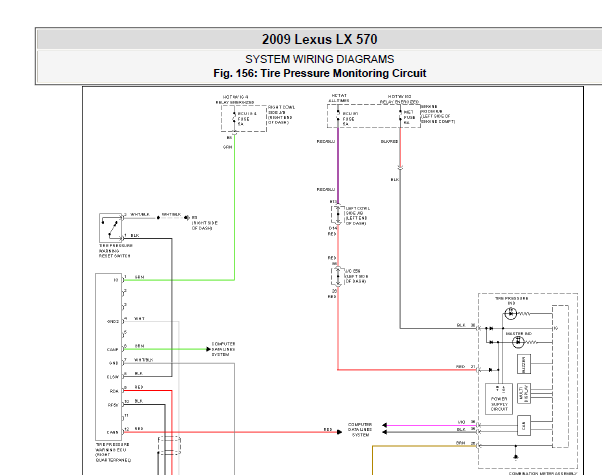602x475 pixels.
Task: Click the GND2 pin label on ECU
Action: (x=113, y=321)
